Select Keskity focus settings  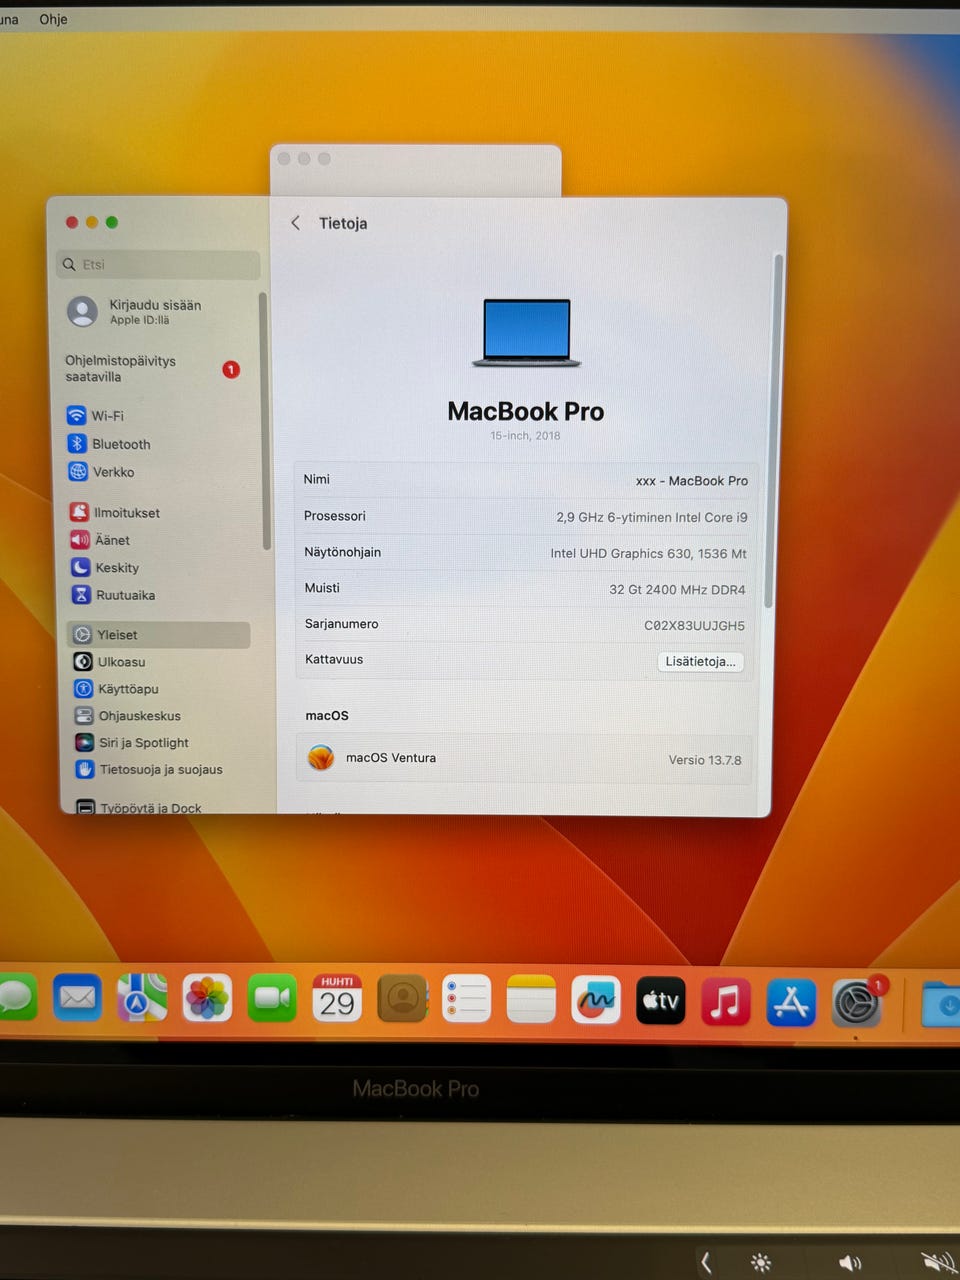104,567
